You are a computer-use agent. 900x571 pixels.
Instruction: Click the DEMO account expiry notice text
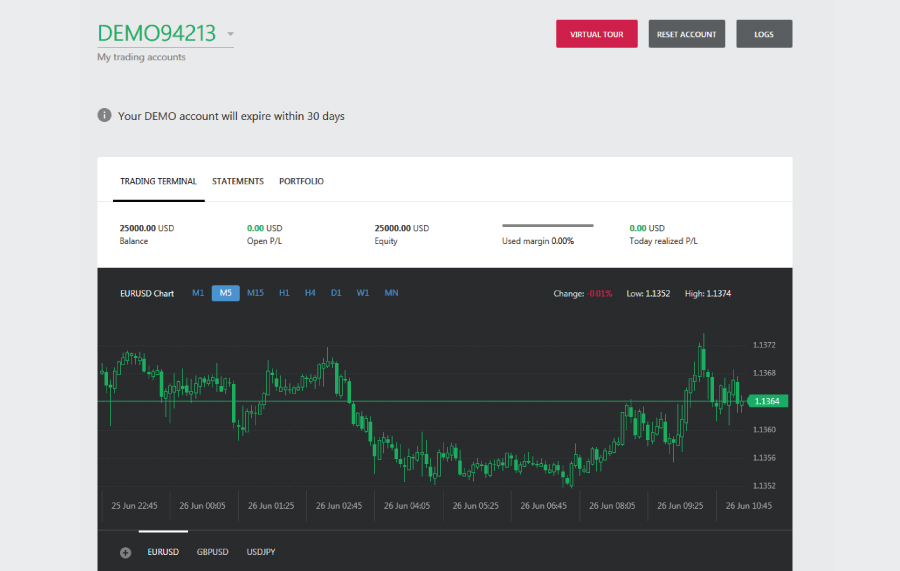[231, 116]
